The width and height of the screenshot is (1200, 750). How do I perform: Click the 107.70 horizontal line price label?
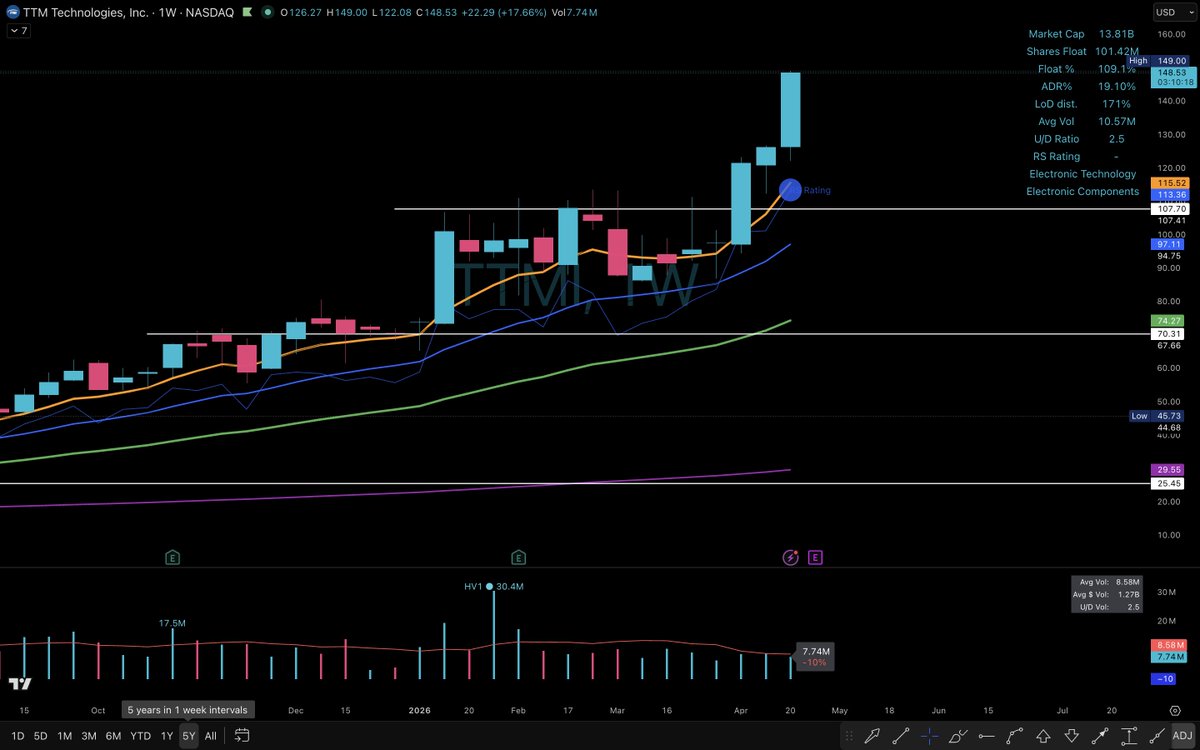tap(1168, 209)
